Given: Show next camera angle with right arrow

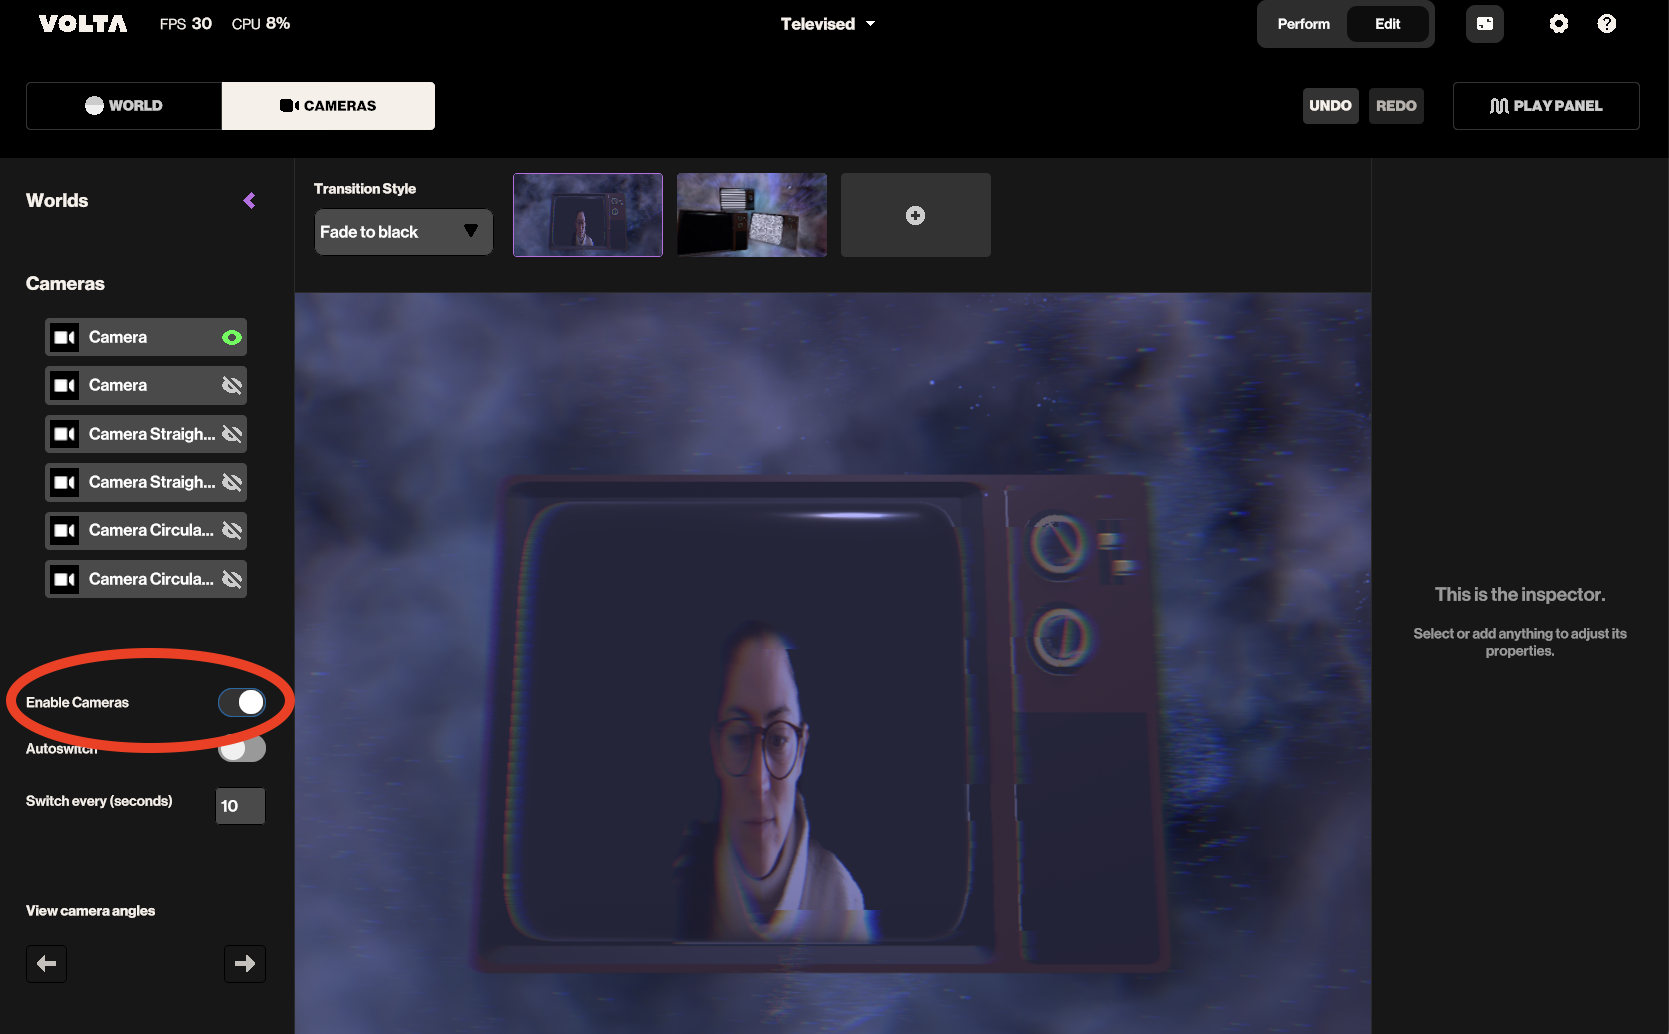Looking at the screenshot, I should pos(245,964).
